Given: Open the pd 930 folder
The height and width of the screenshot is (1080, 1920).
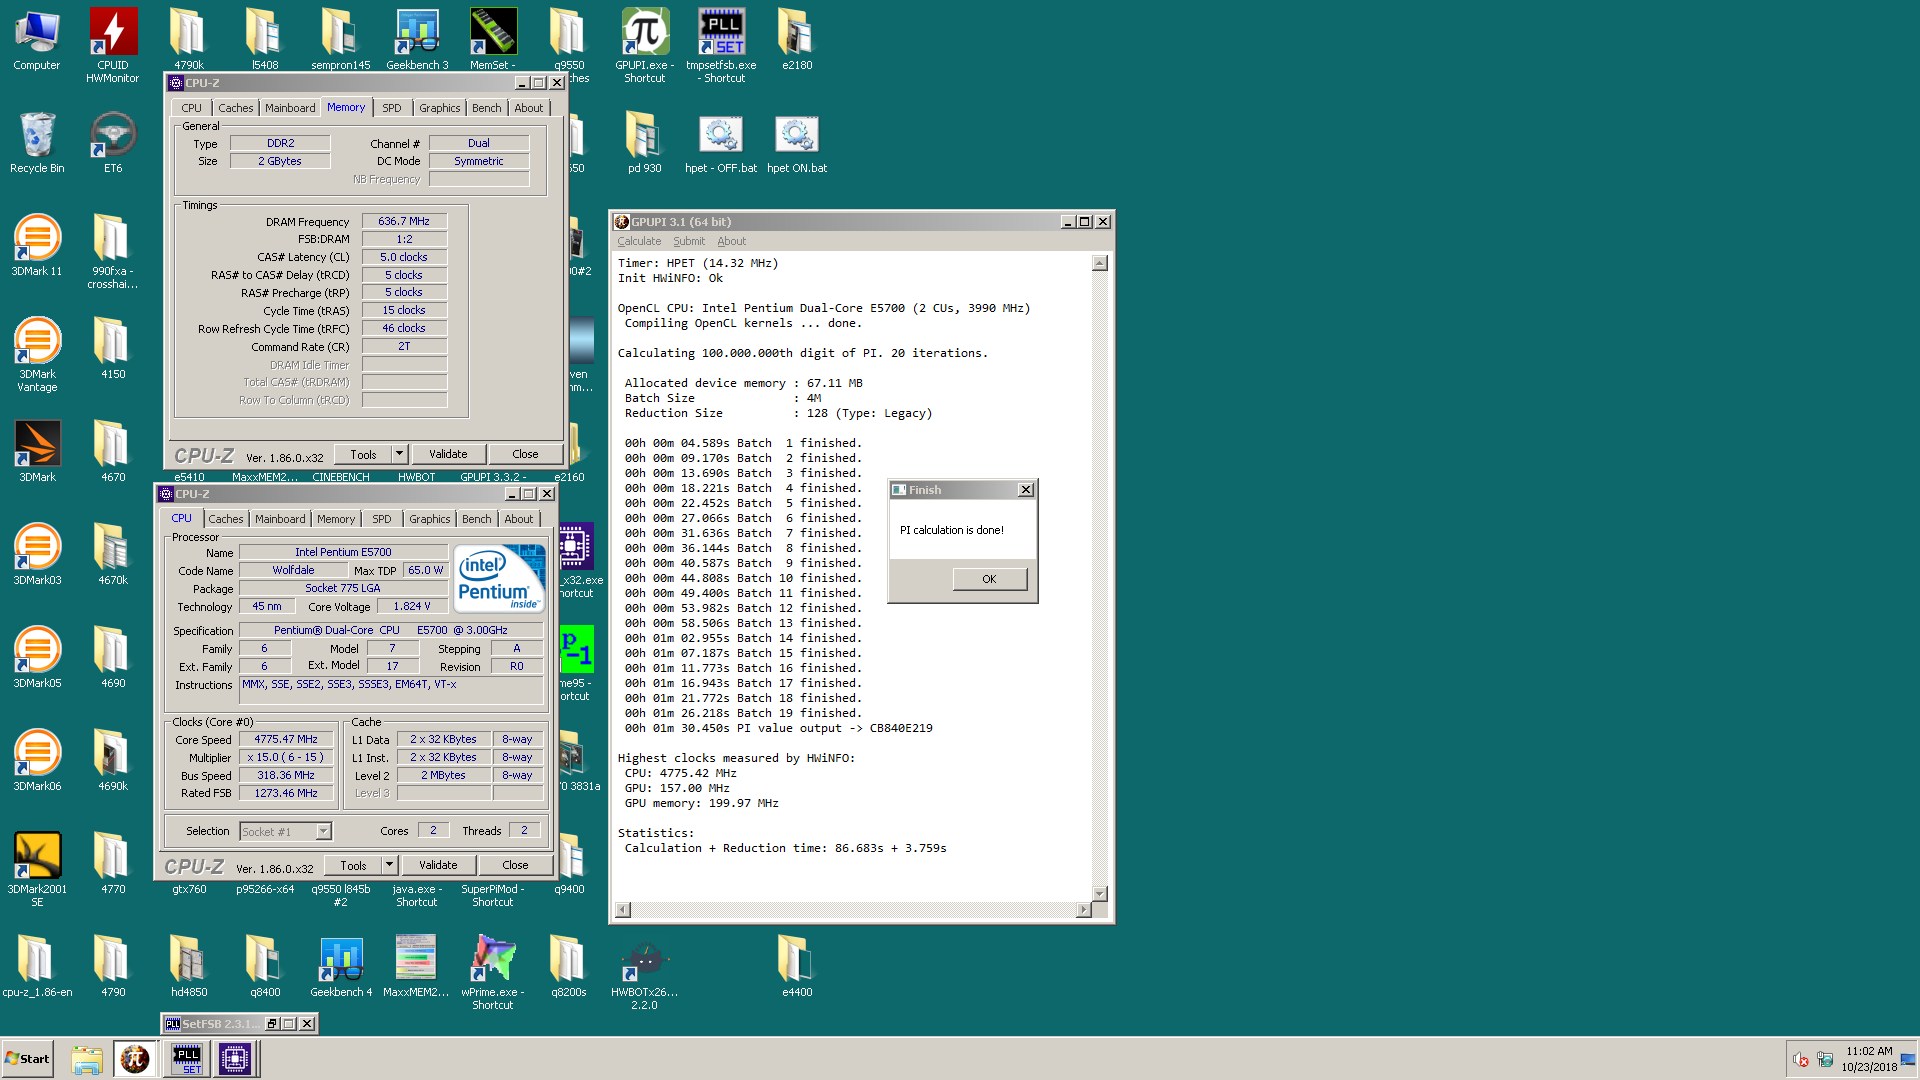Looking at the screenshot, I should click(645, 142).
